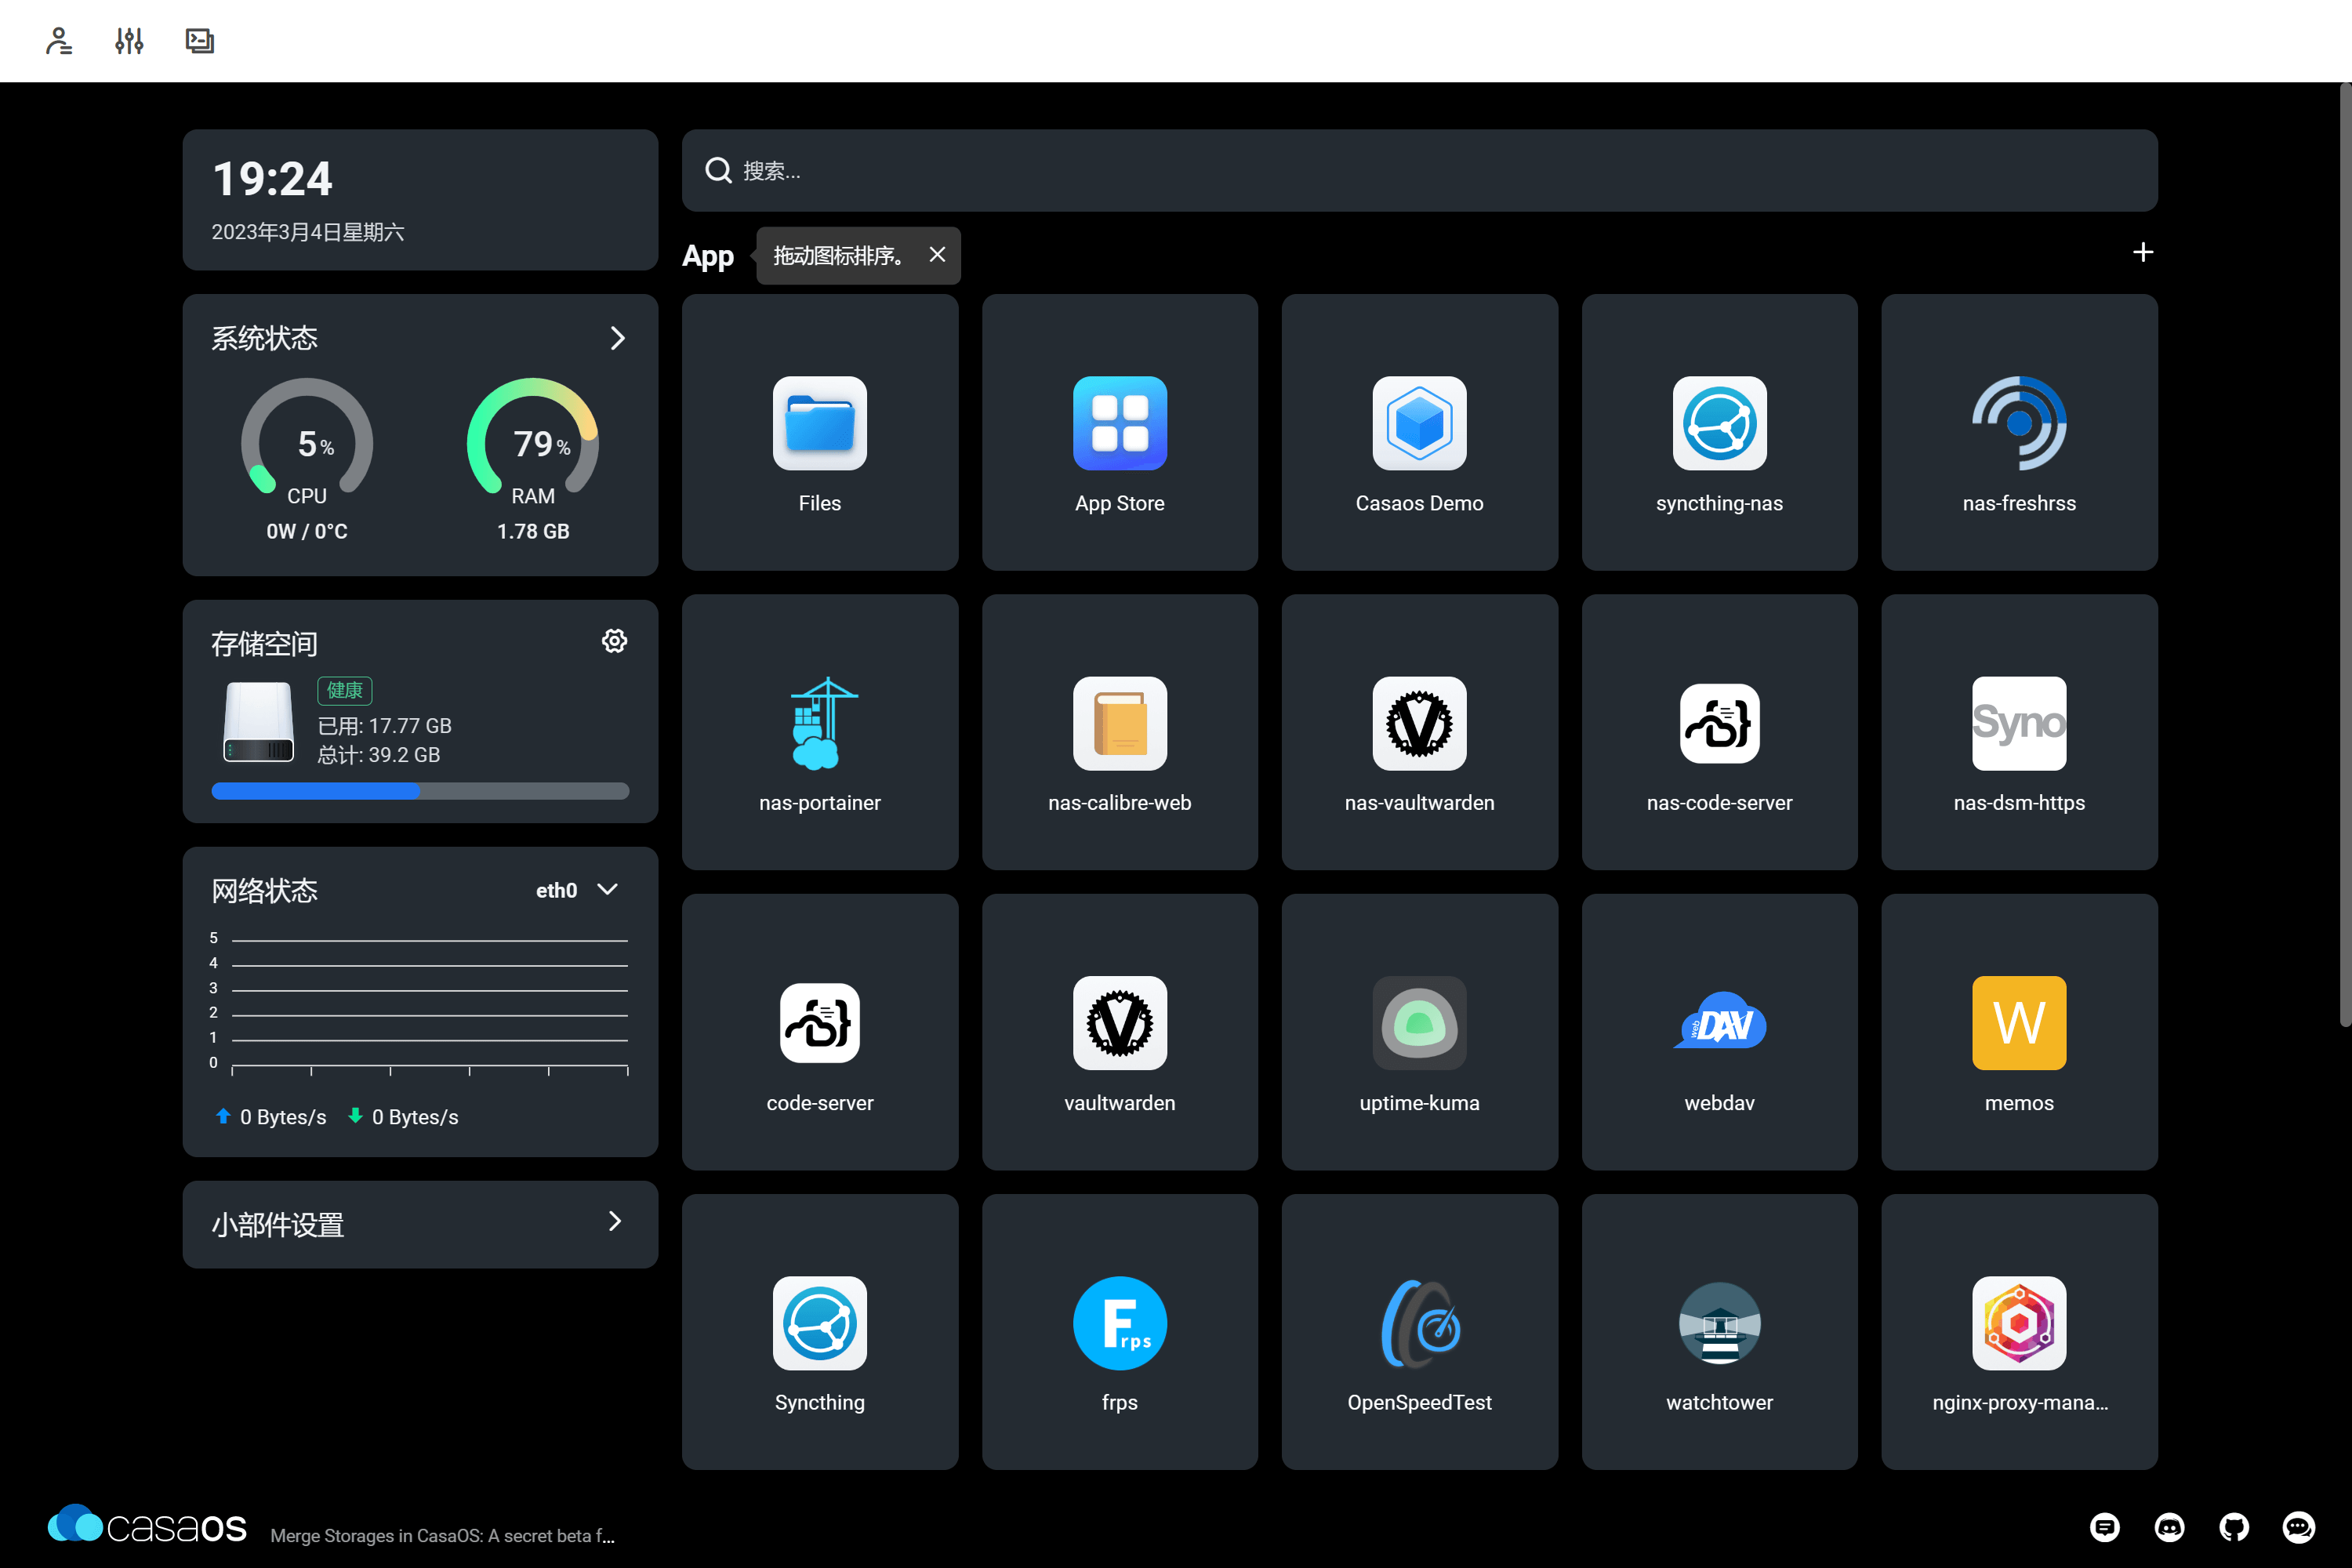The width and height of the screenshot is (2352, 1568).
Task: Click the 0W / 0°C CPU reading
Action: [307, 531]
